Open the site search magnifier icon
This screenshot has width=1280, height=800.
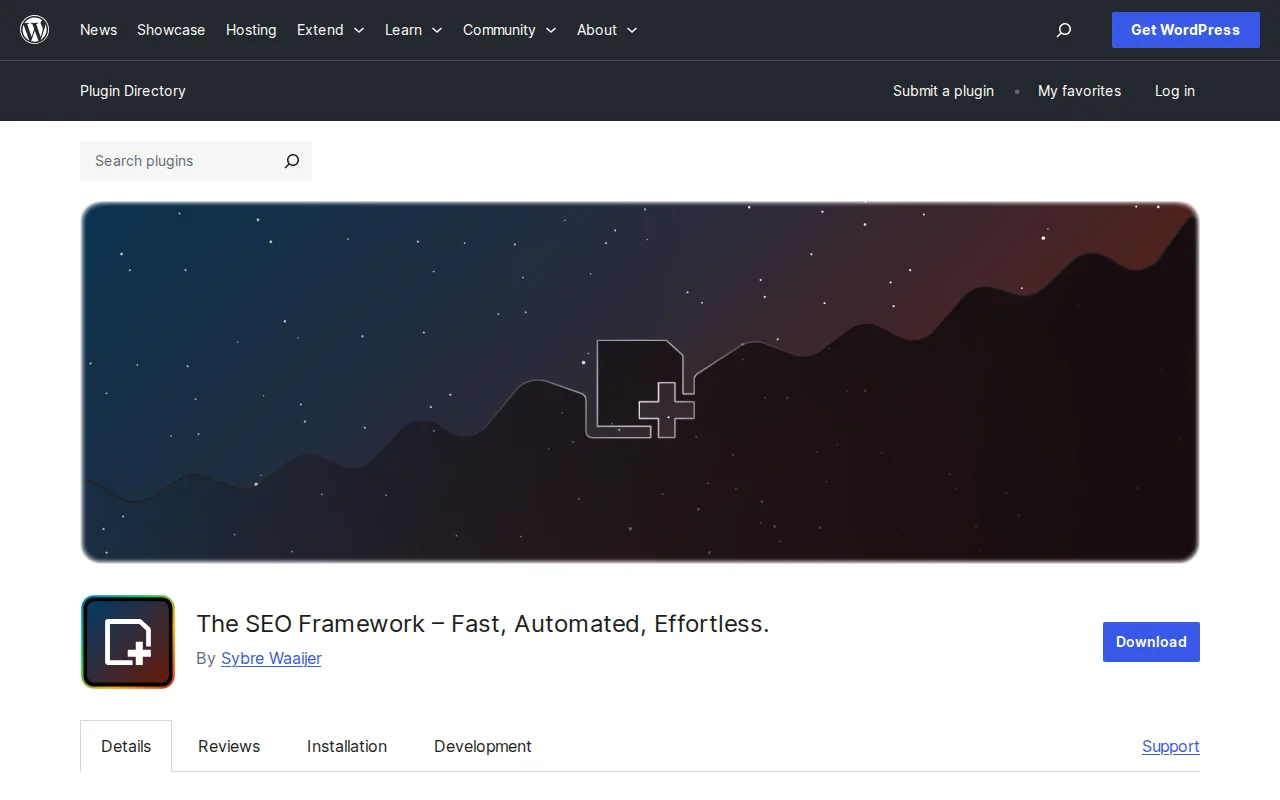tap(1064, 30)
